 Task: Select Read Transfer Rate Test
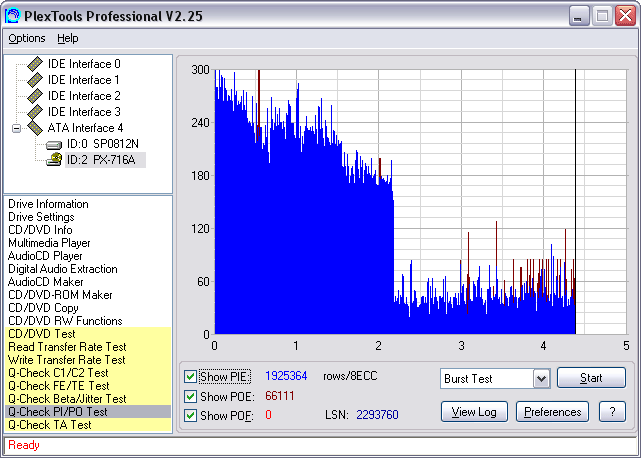point(88,347)
